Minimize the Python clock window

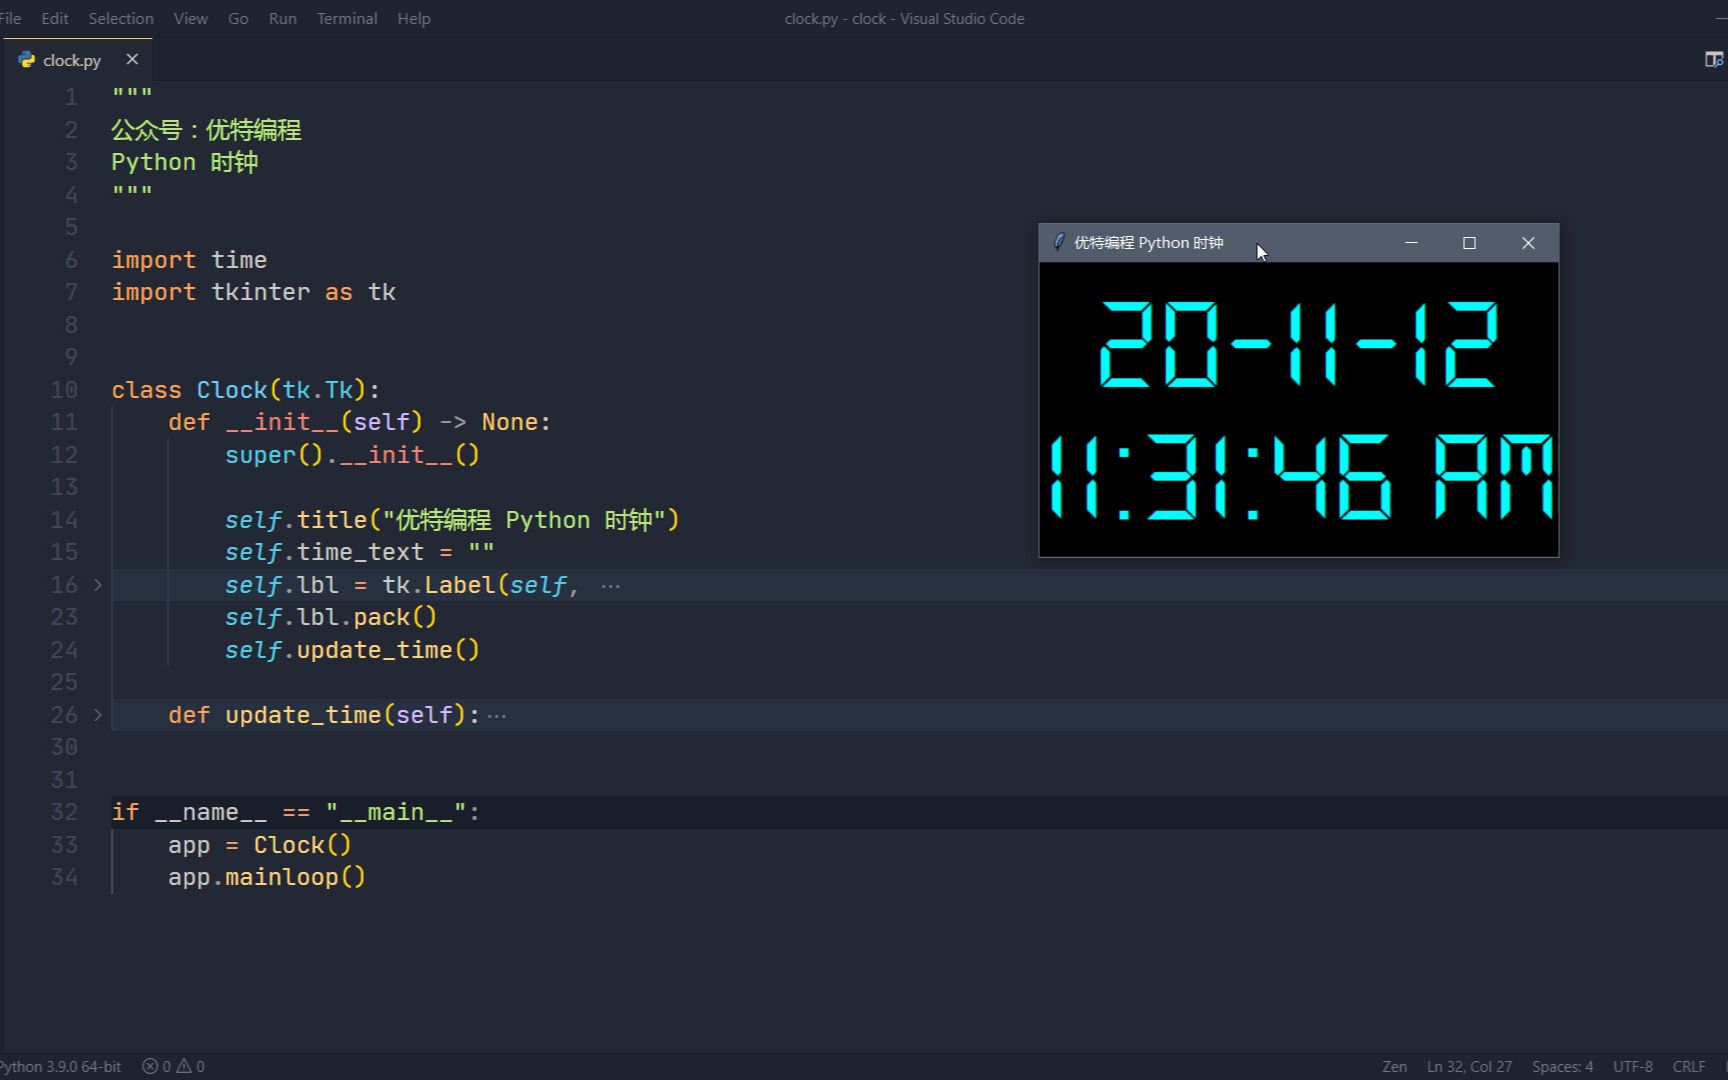tap(1411, 243)
